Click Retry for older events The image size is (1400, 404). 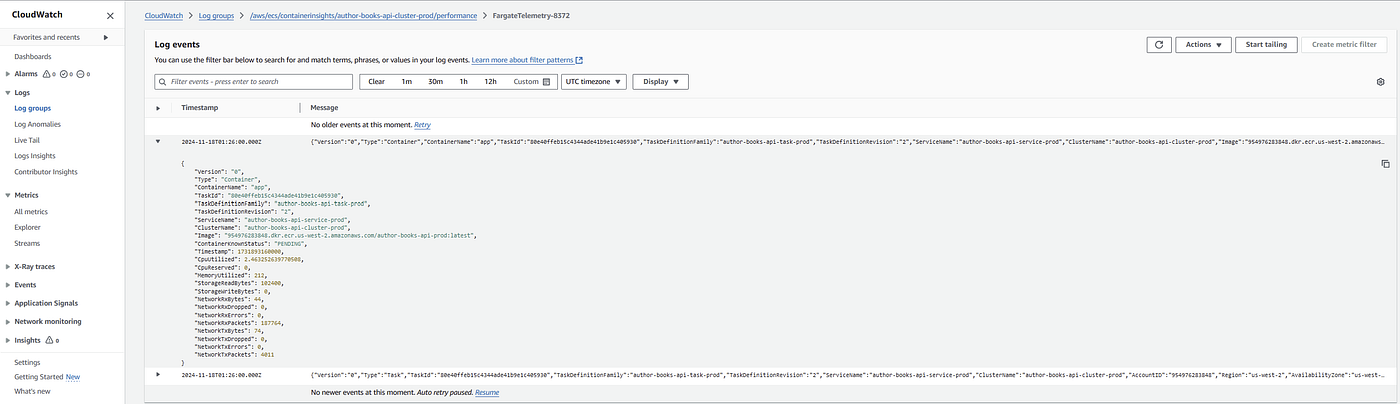tap(422, 125)
